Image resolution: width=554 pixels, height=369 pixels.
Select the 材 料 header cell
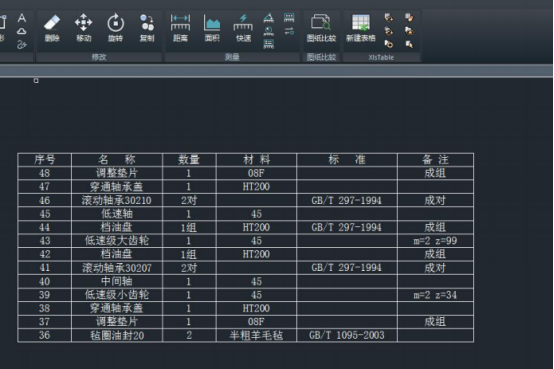[x=257, y=160]
